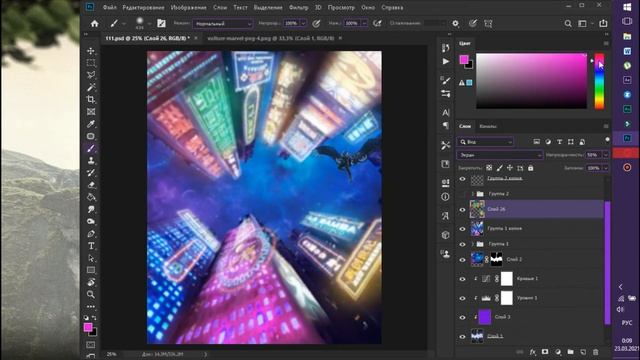The width and height of the screenshot is (640, 360).
Task: Click the Home icon in options bar
Action: pyautogui.click(x=94, y=24)
